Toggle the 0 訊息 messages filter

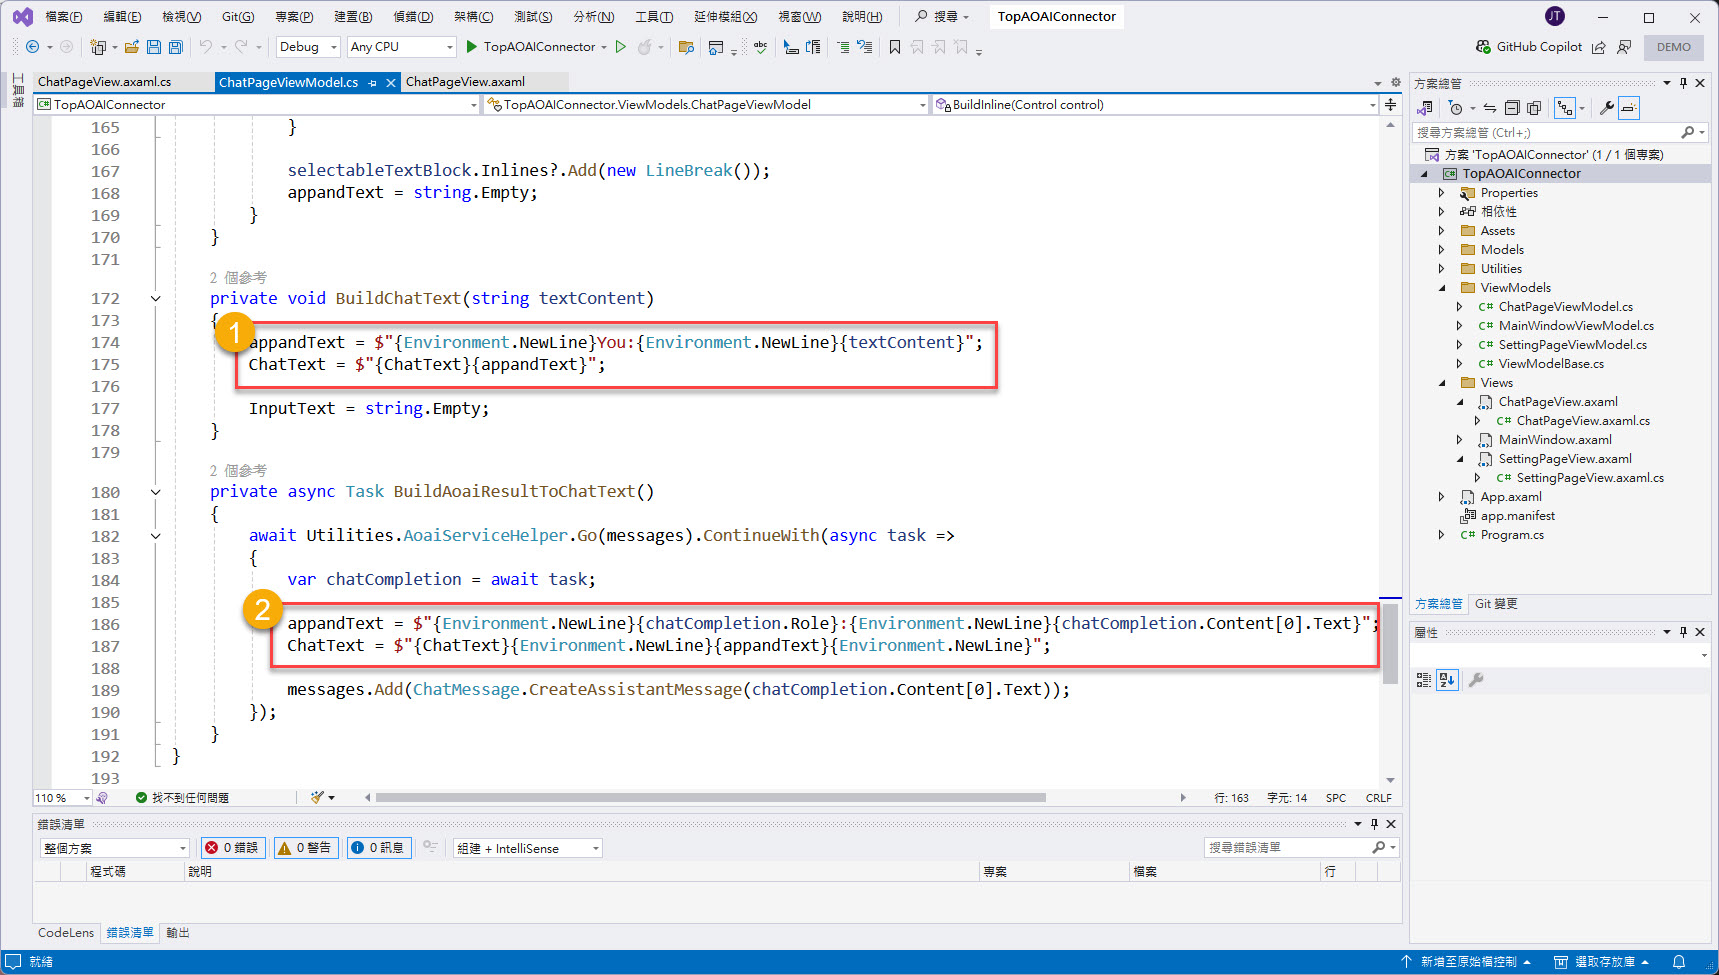point(379,848)
